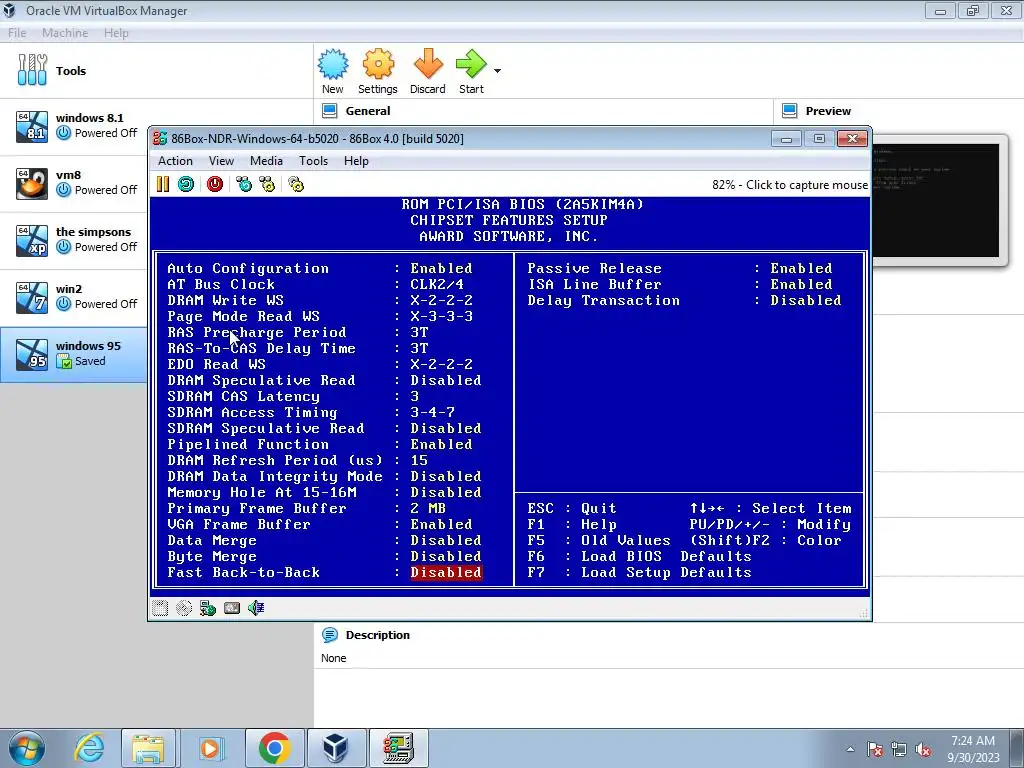The height and width of the screenshot is (768, 1024).
Task: Click the SDRAM CAS Latency label
Action: tap(244, 396)
